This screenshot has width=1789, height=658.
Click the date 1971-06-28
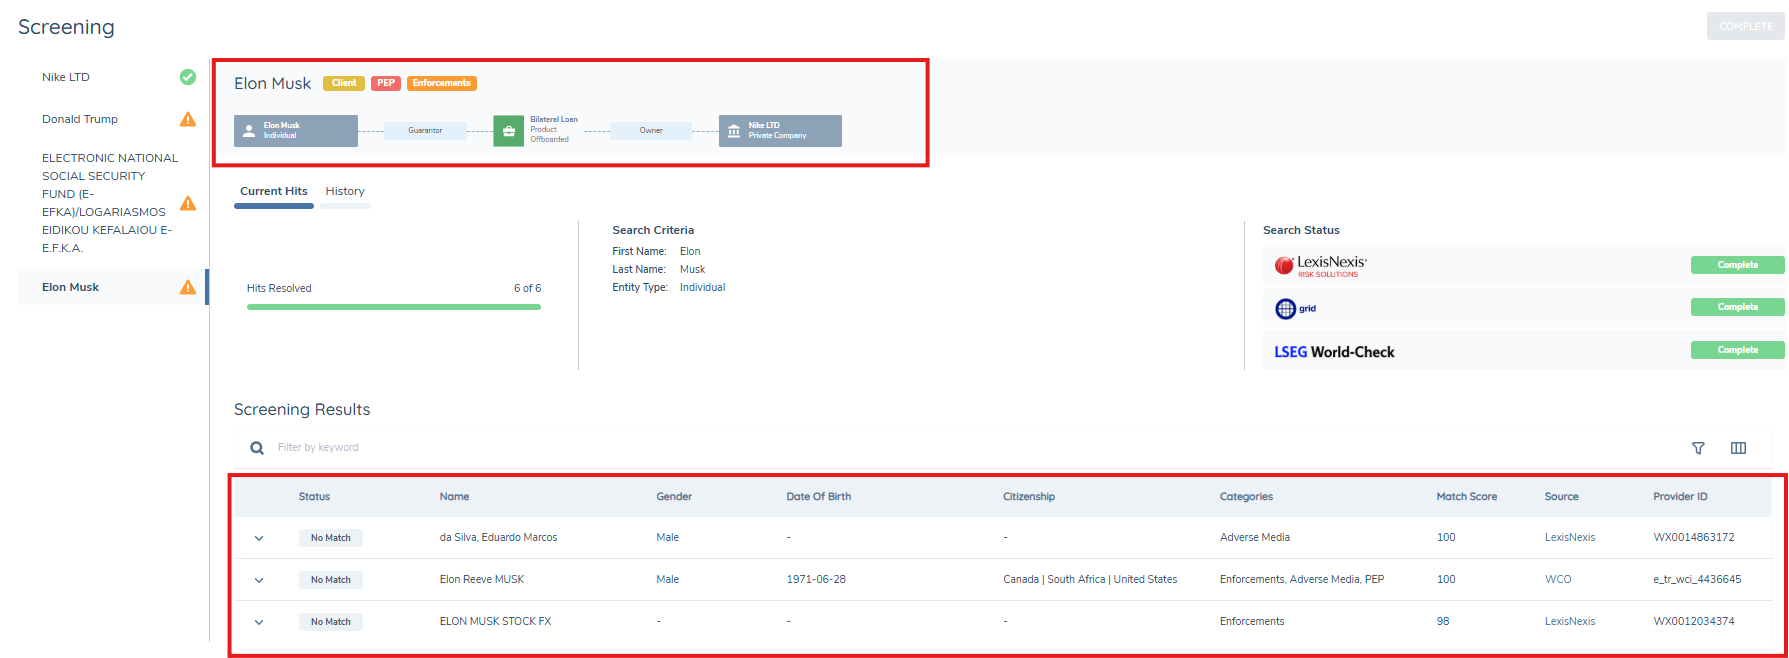coord(816,580)
